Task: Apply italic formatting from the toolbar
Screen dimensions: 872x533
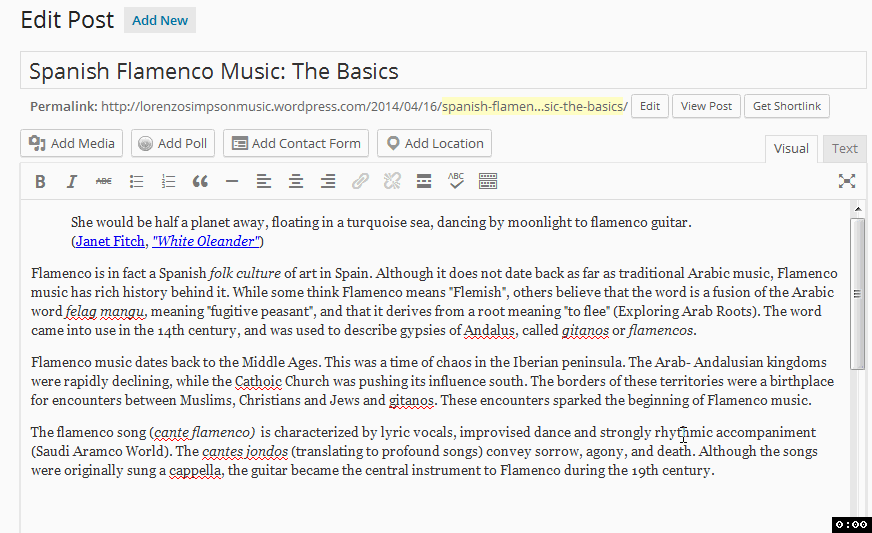Action: (72, 181)
